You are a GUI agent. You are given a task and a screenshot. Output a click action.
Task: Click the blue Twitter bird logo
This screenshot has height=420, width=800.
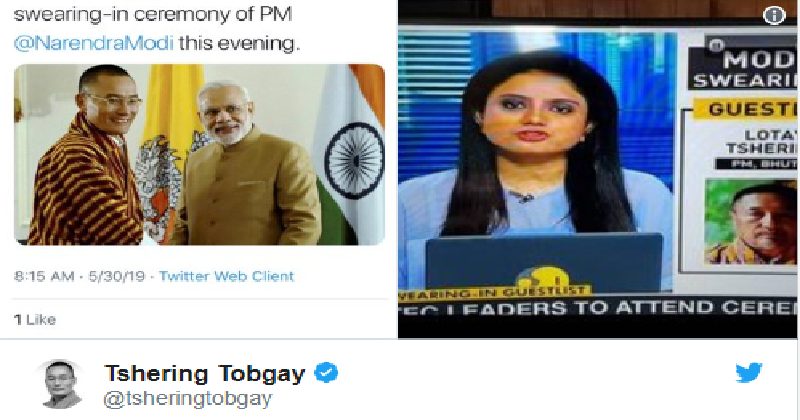coord(748,373)
